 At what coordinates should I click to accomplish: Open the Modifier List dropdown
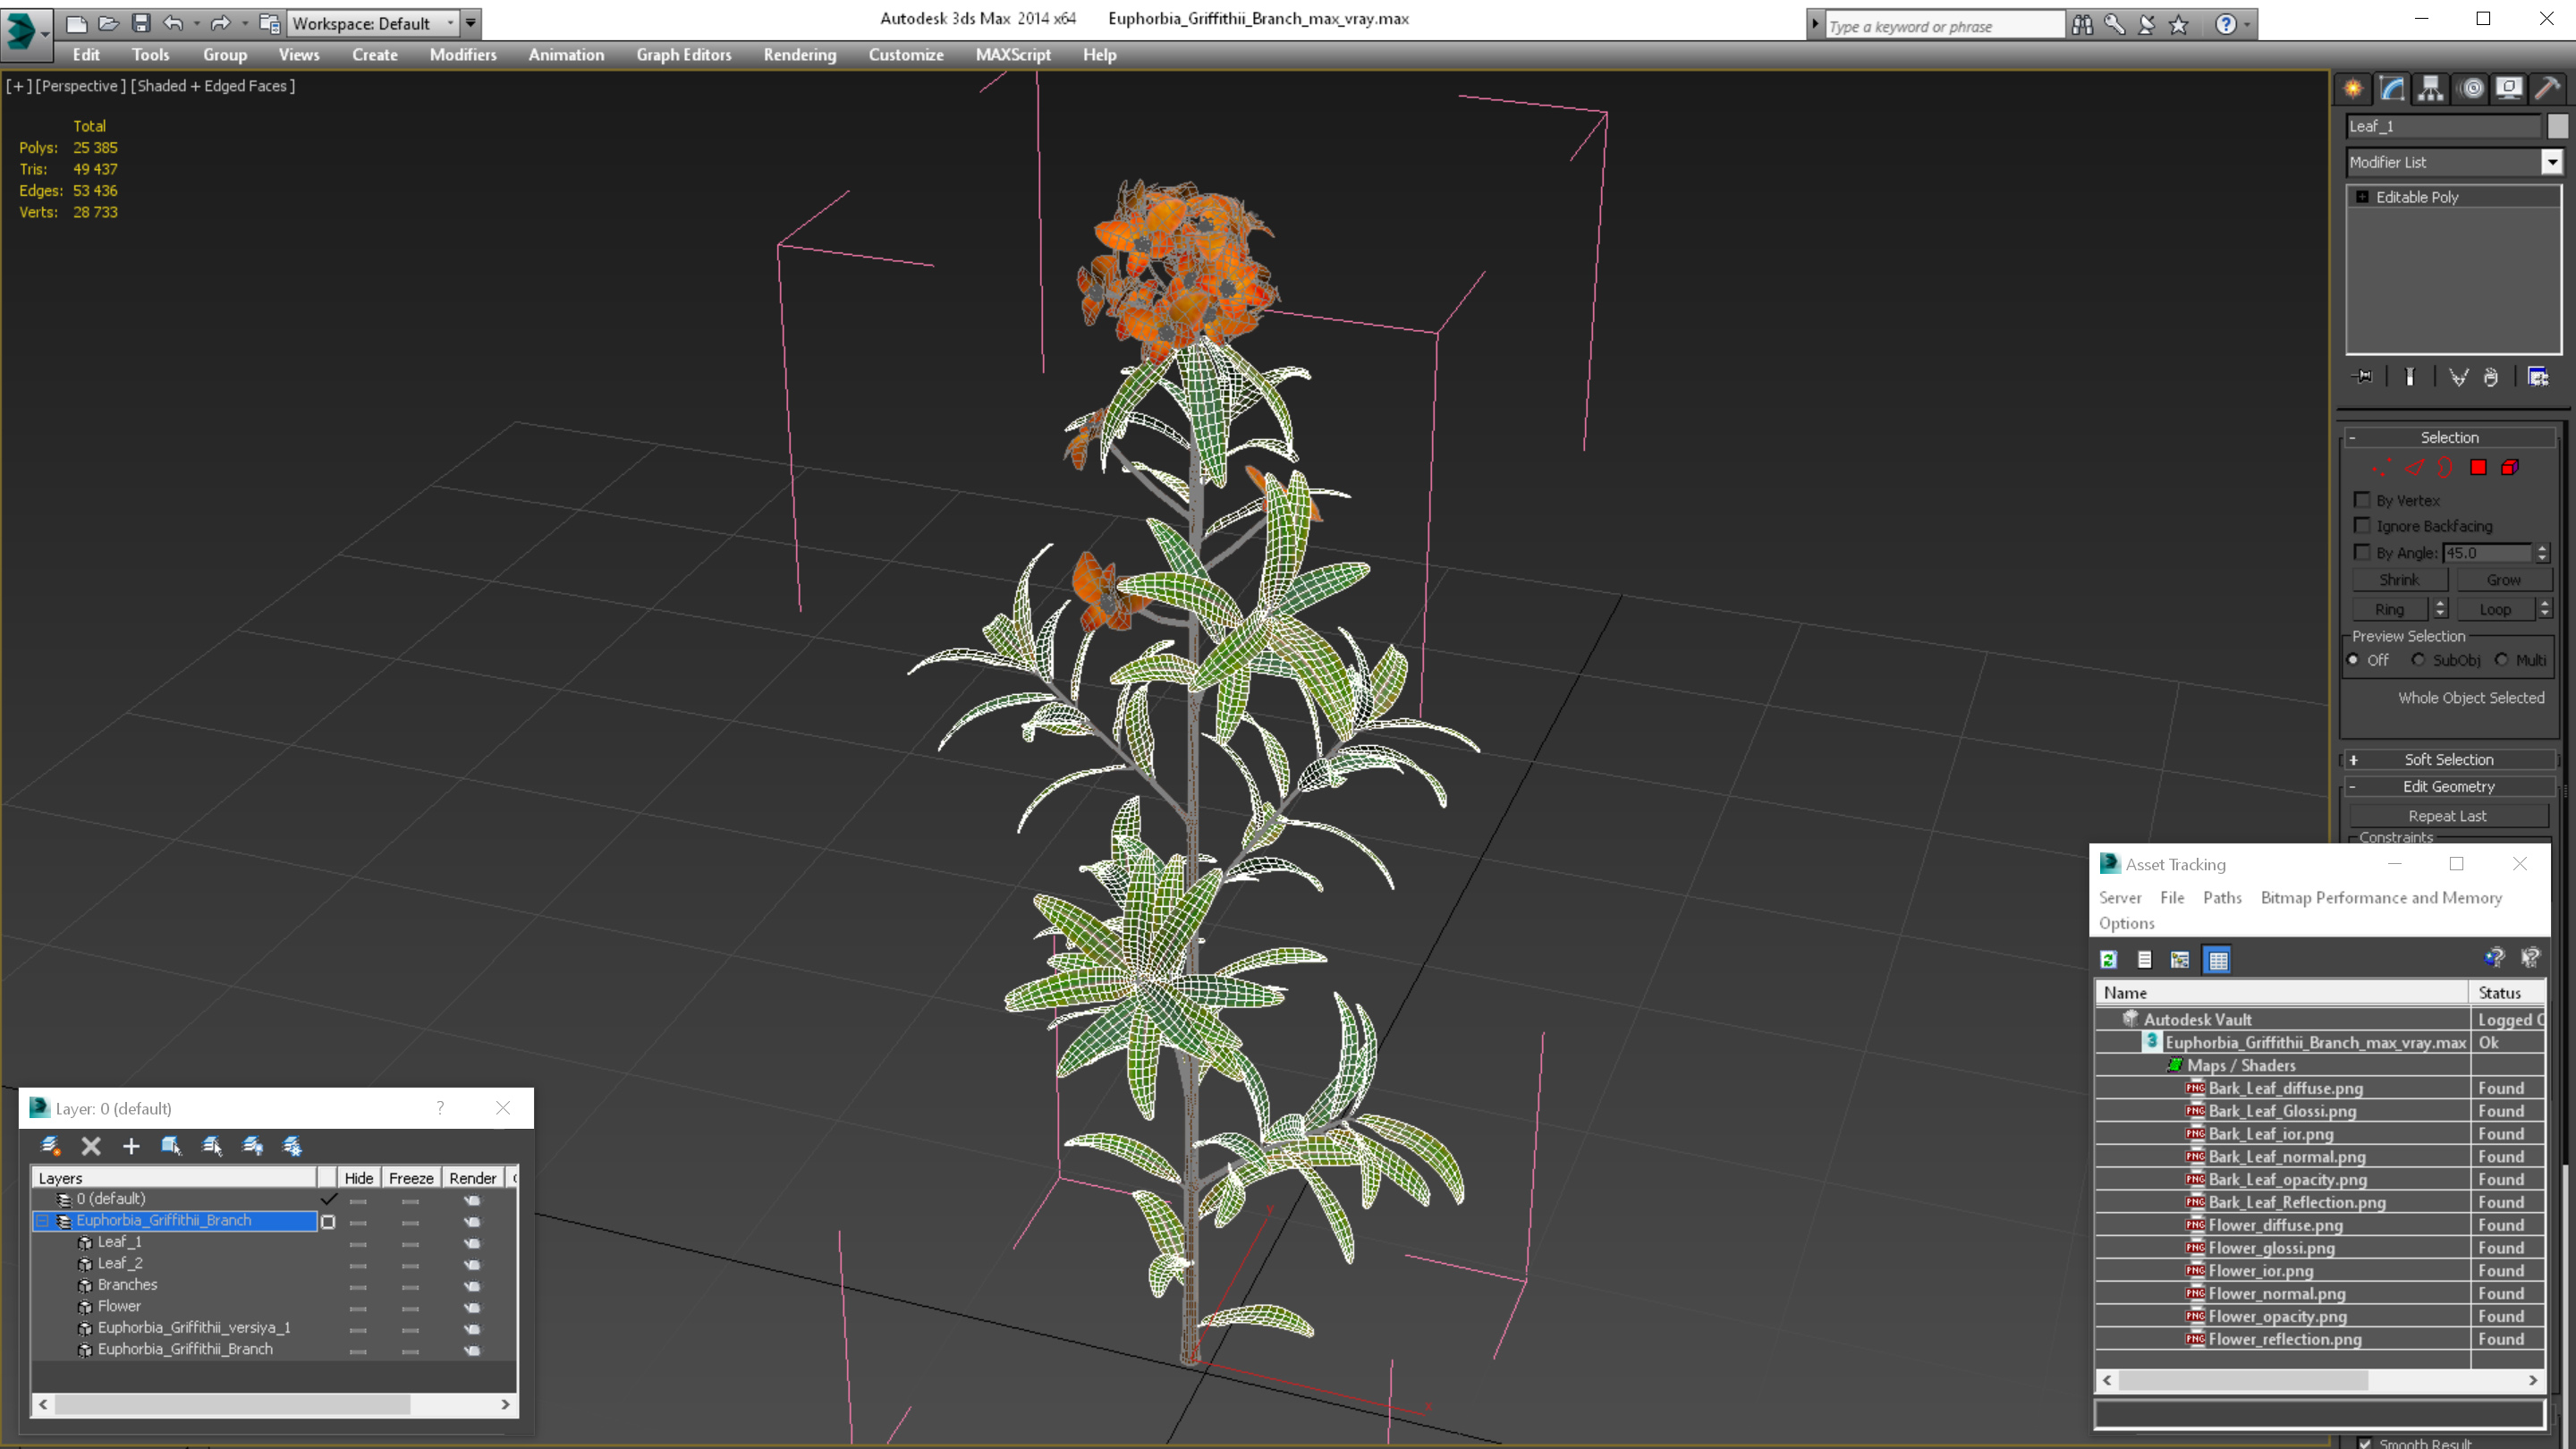pos(2552,162)
